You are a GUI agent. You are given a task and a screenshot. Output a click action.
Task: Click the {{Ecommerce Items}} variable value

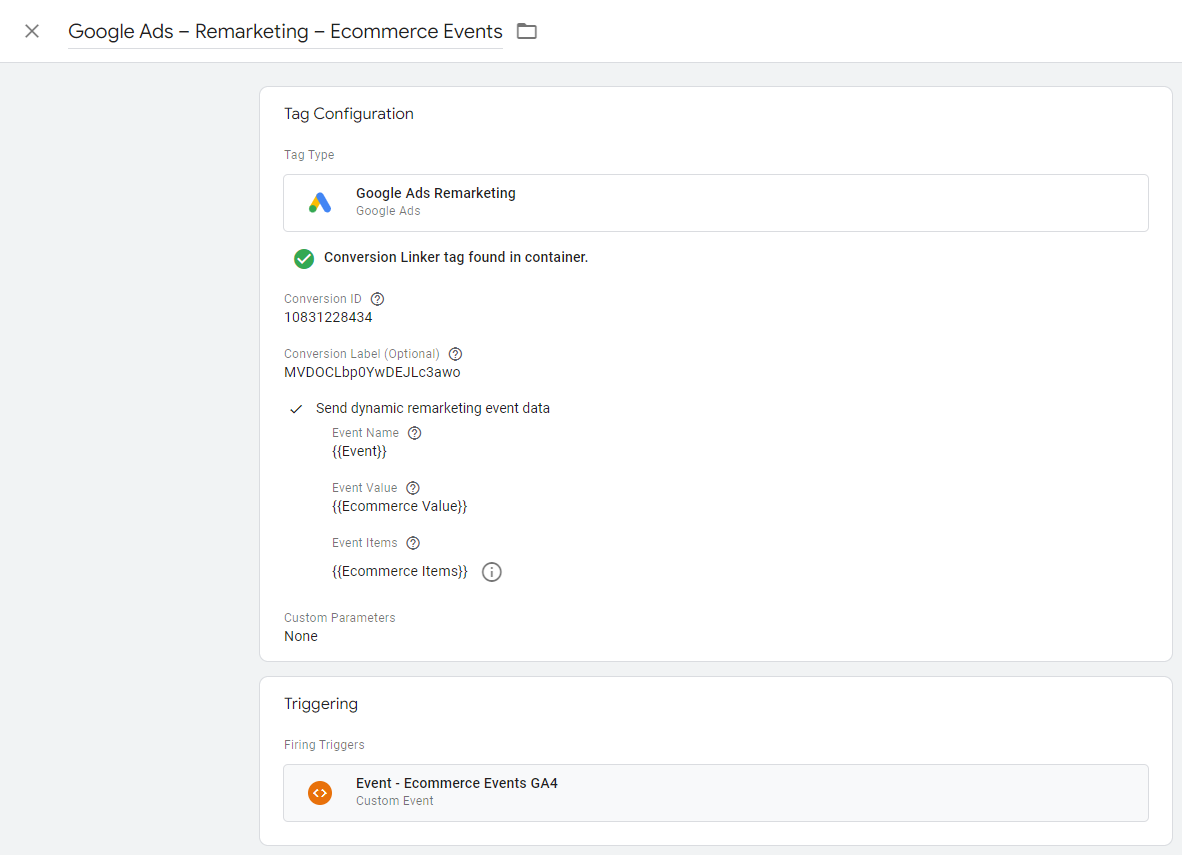pyautogui.click(x=400, y=572)
